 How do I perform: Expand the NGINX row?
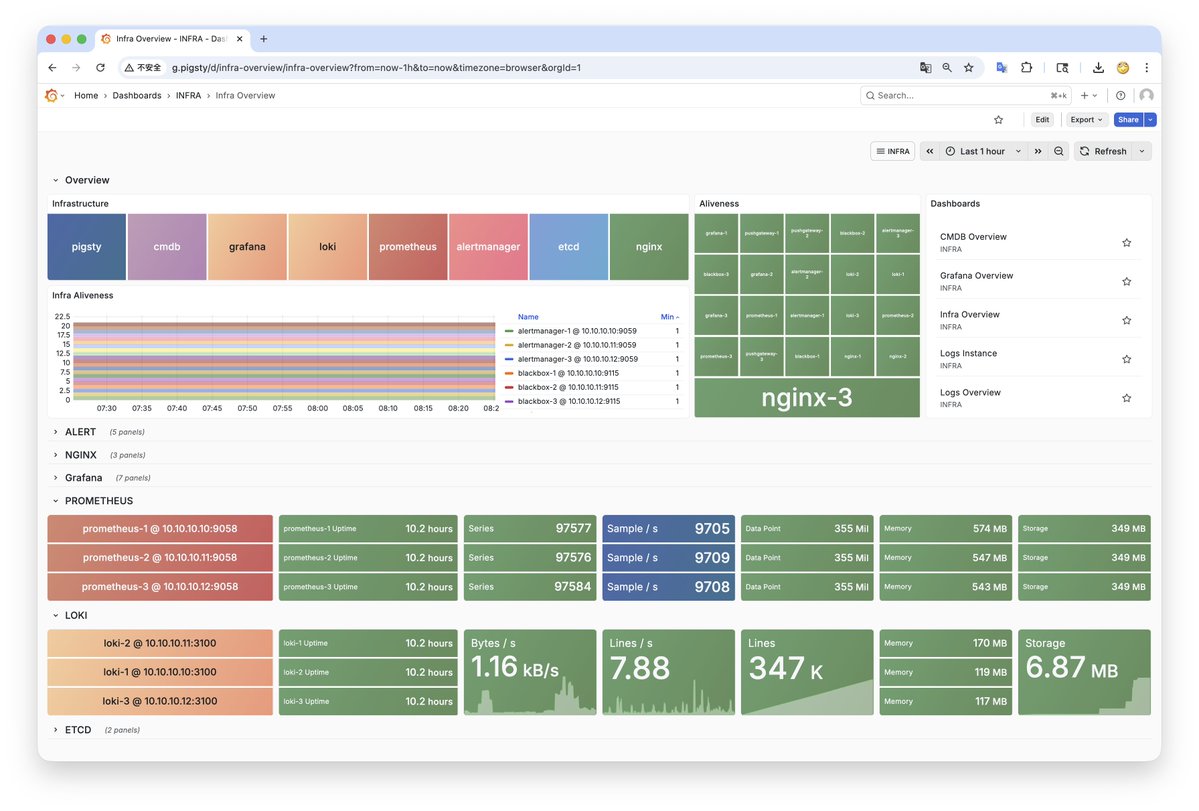click(x=56, y=455)
